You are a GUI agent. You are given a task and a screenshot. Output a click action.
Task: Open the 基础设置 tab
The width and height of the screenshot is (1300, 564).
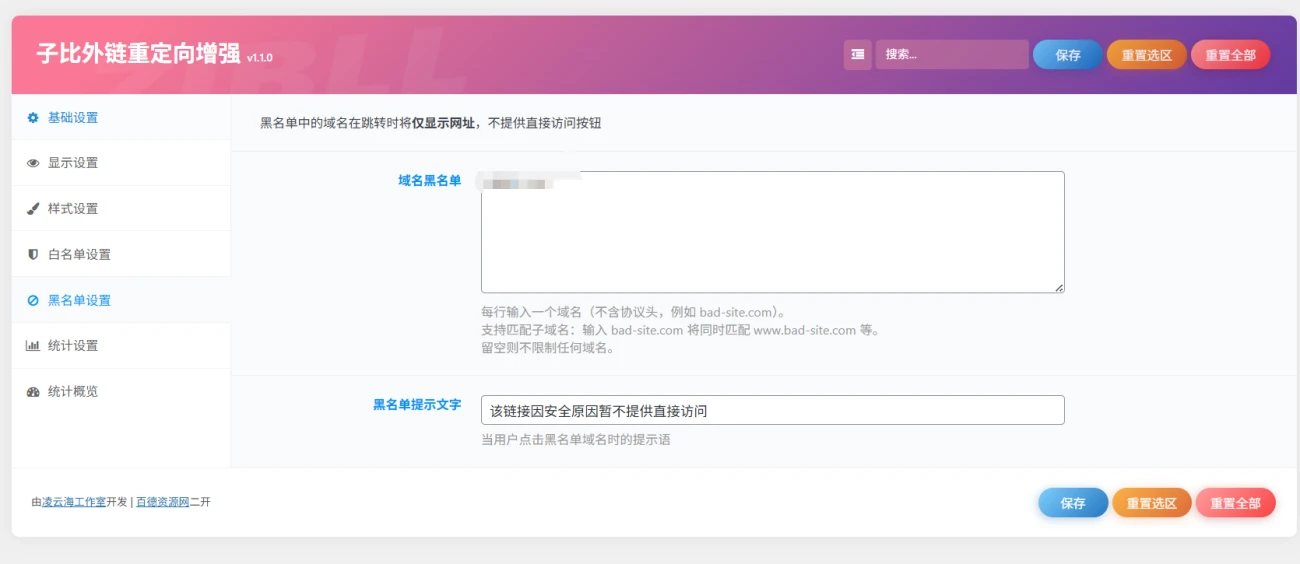[x=121, y=117]
